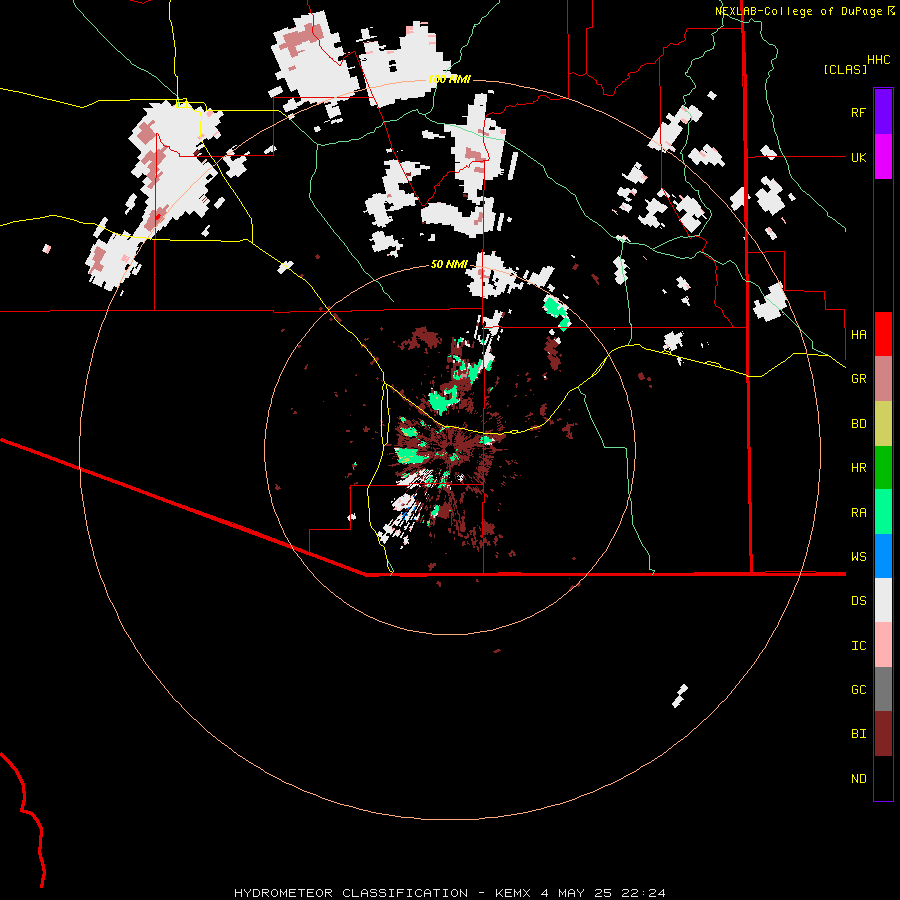900x900 pixels.
Task: Click the HA red legend swatch
Action: (x=883, y=334)
